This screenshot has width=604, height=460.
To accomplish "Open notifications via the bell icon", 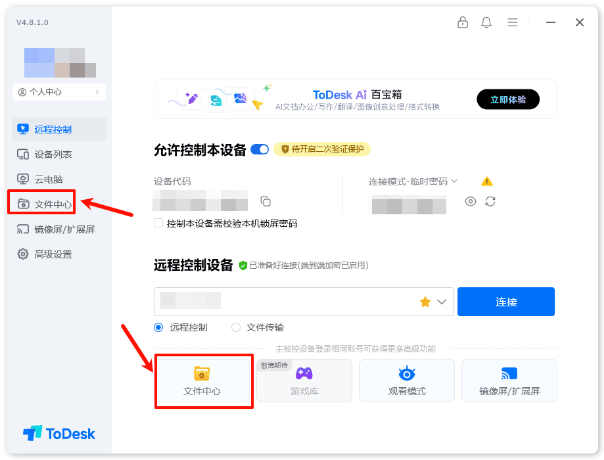I will coord(486,22).
